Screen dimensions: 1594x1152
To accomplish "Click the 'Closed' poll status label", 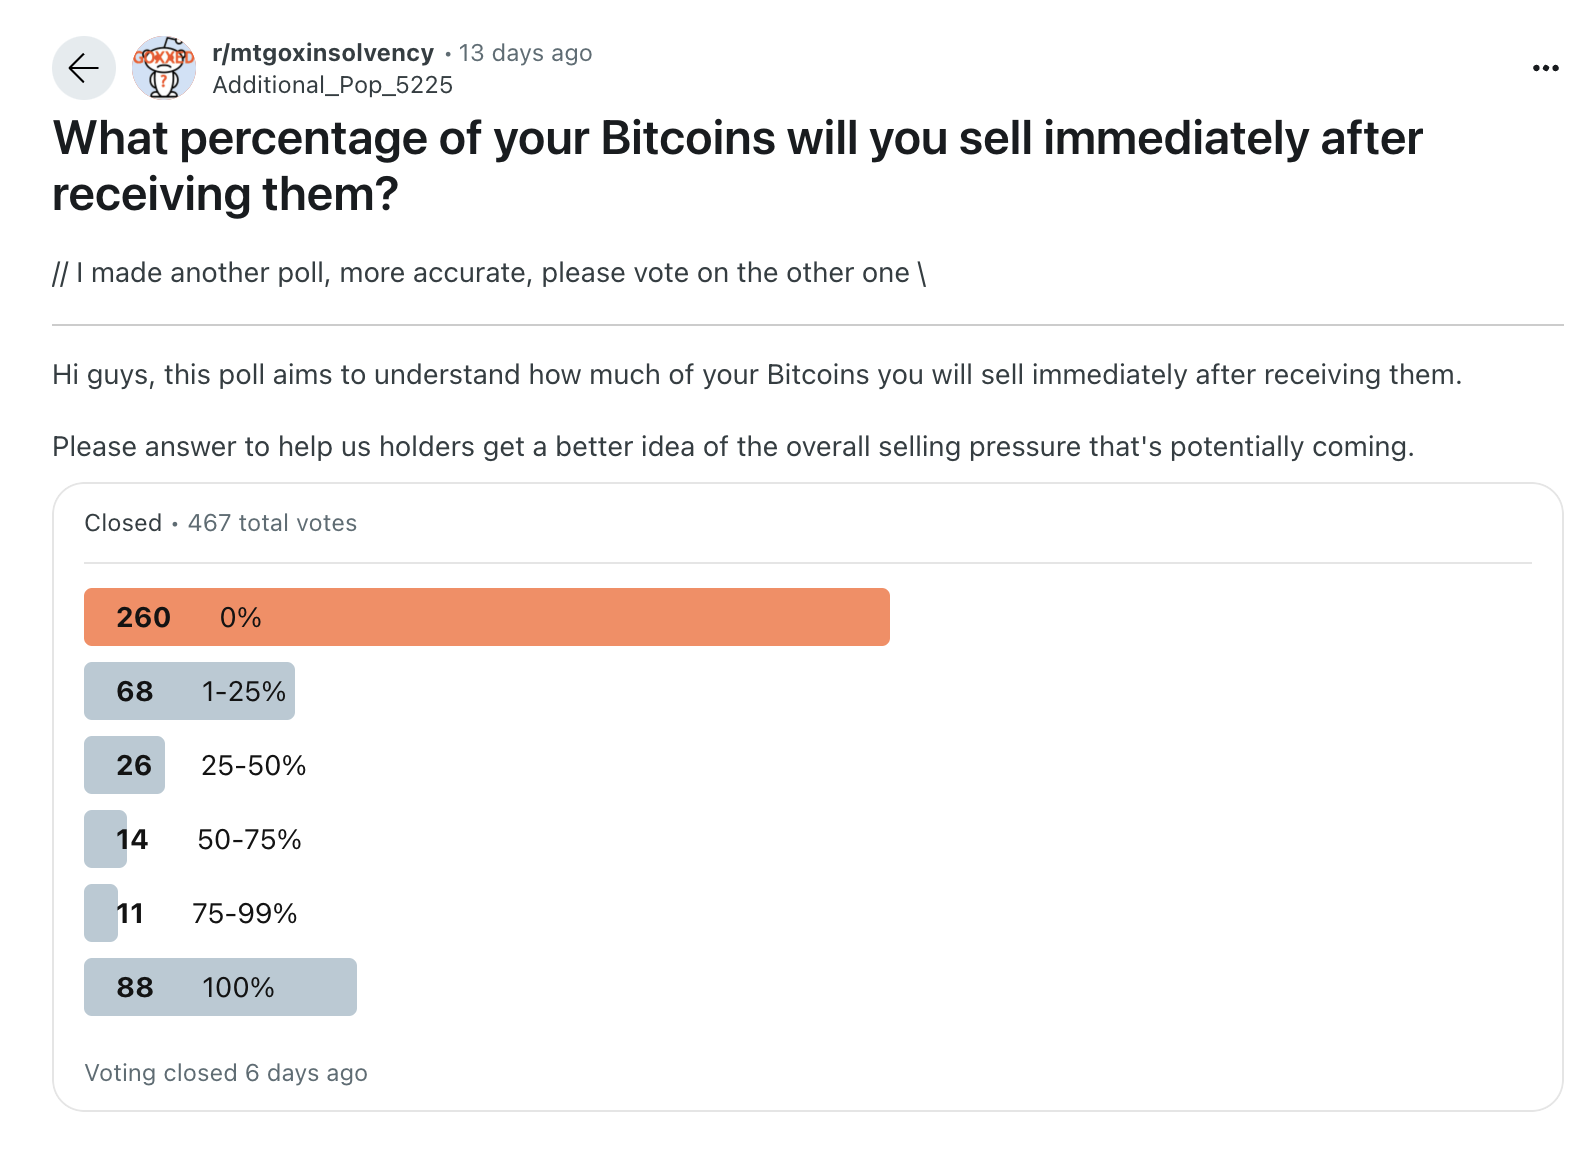I will 123,523.
